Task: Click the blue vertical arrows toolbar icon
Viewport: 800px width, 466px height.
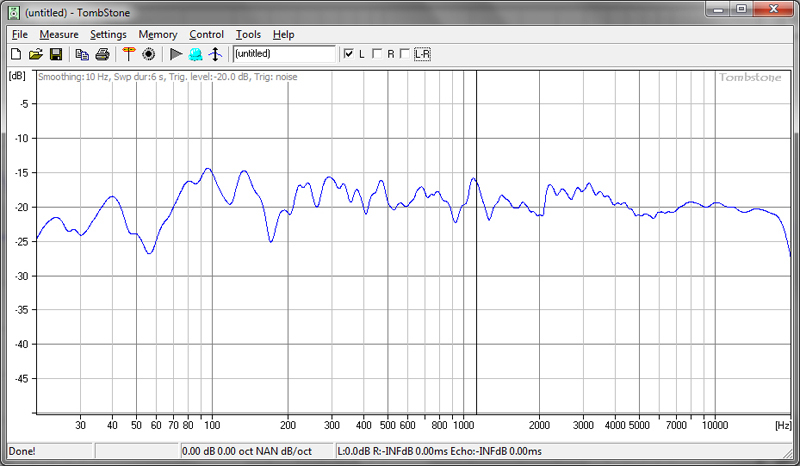Action: 214,54
